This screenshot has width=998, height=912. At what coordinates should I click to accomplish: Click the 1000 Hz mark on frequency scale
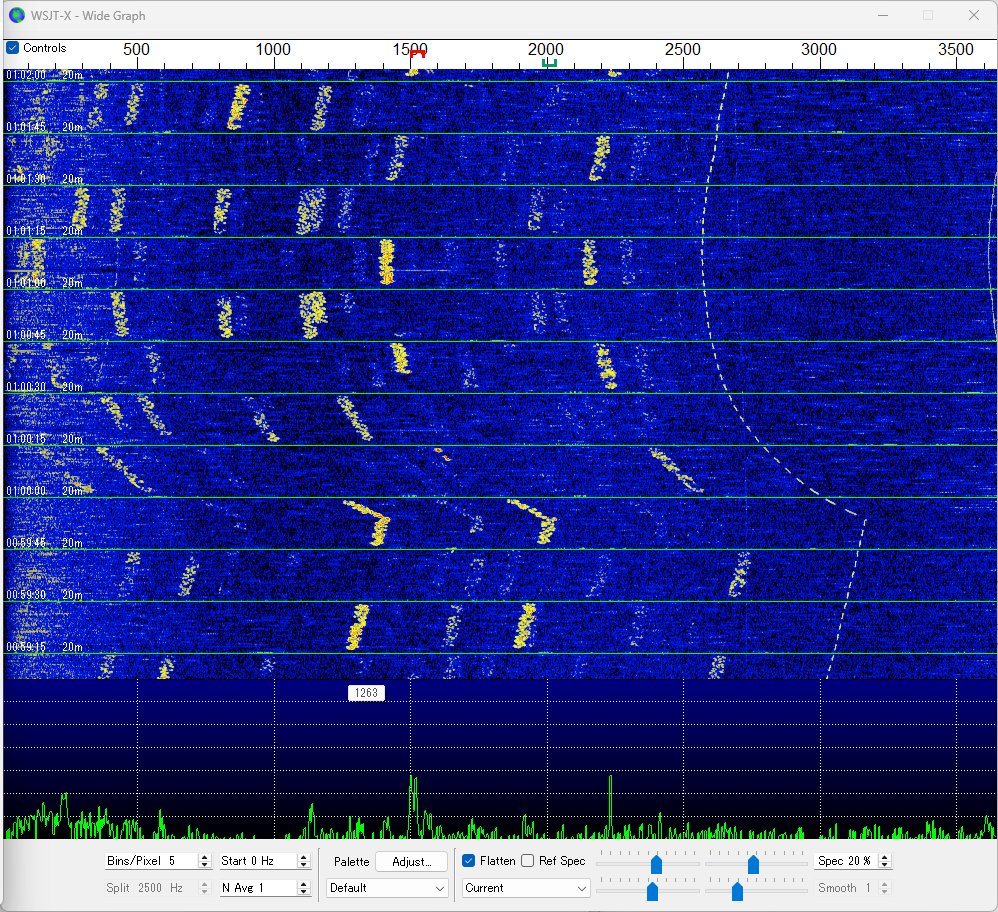coord(273,50)
